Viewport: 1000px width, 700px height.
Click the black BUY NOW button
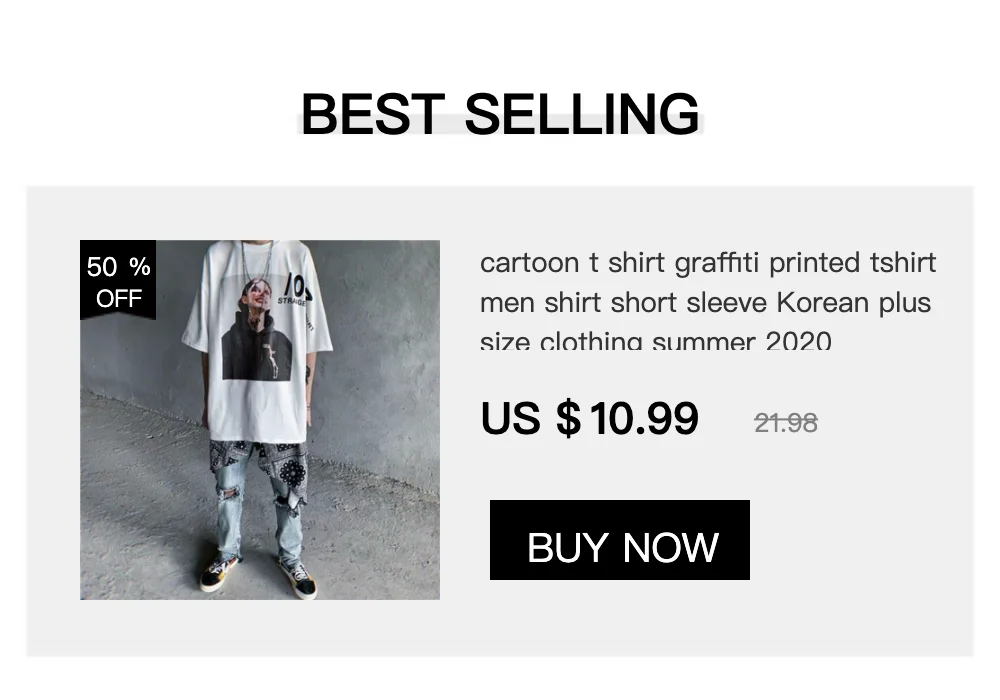(619, 540)
